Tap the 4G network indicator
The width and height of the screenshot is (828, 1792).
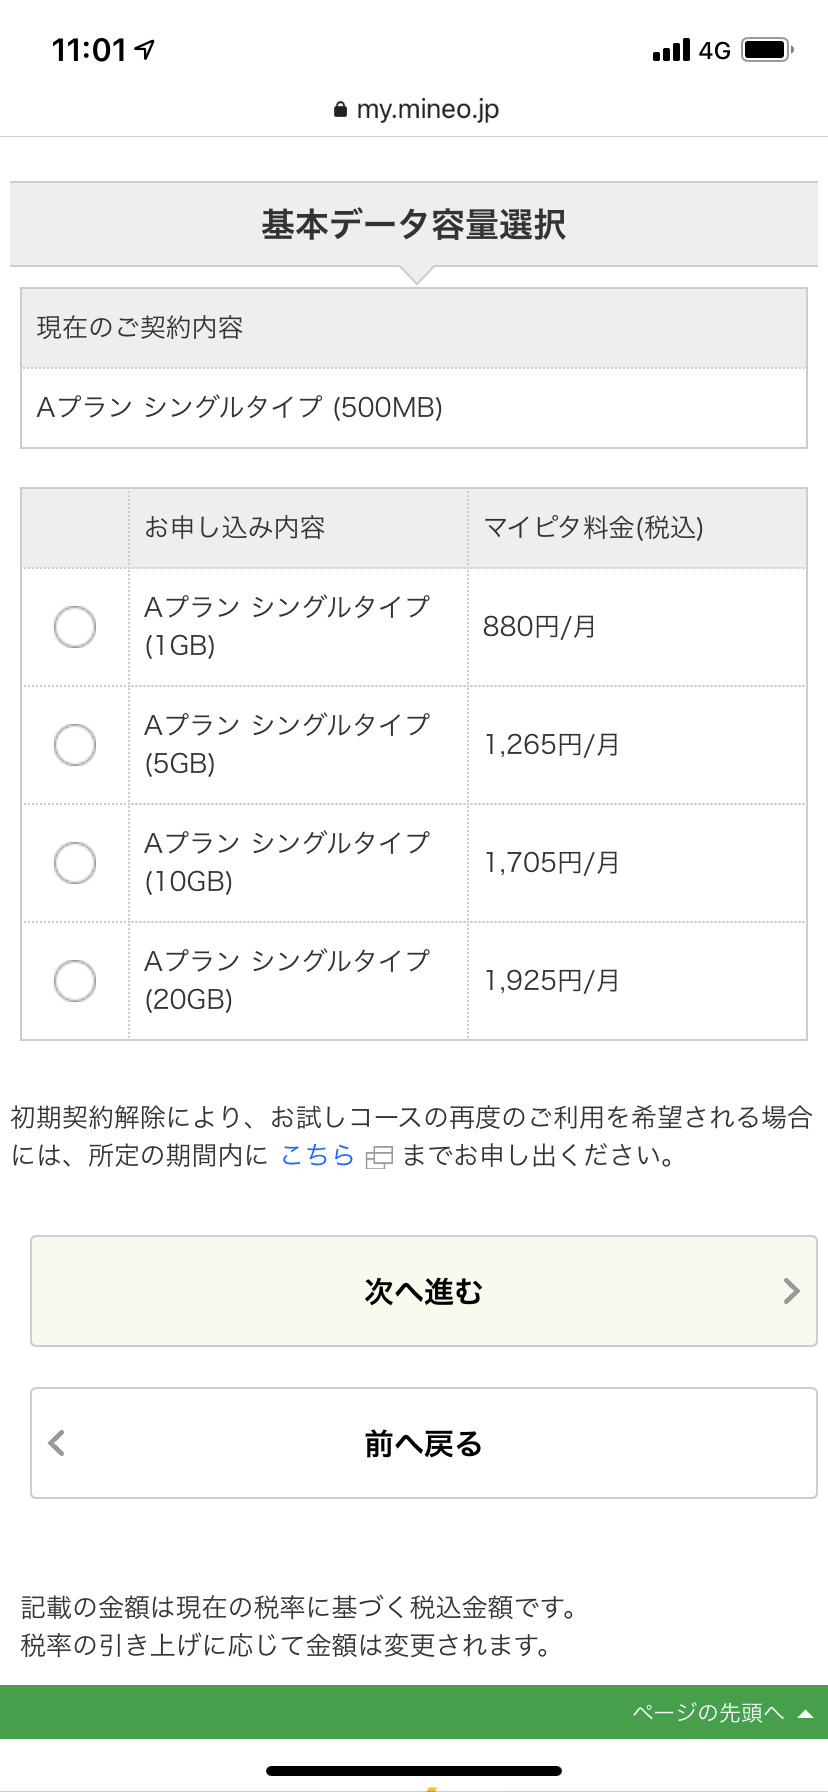715,50
